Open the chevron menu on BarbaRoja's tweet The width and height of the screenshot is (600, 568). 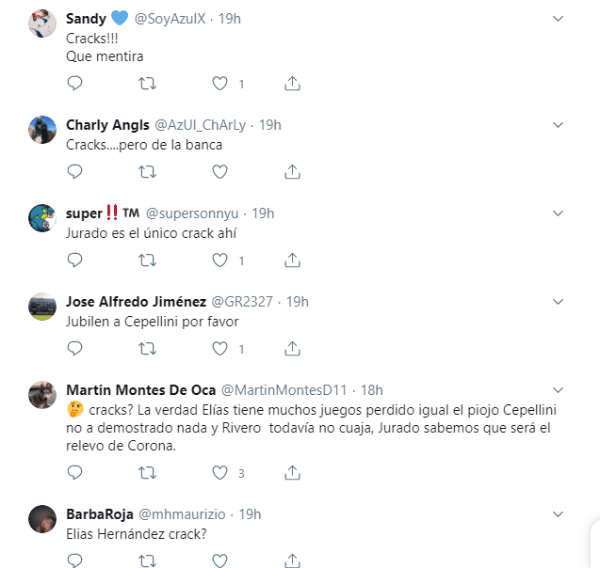click(557, 514)
